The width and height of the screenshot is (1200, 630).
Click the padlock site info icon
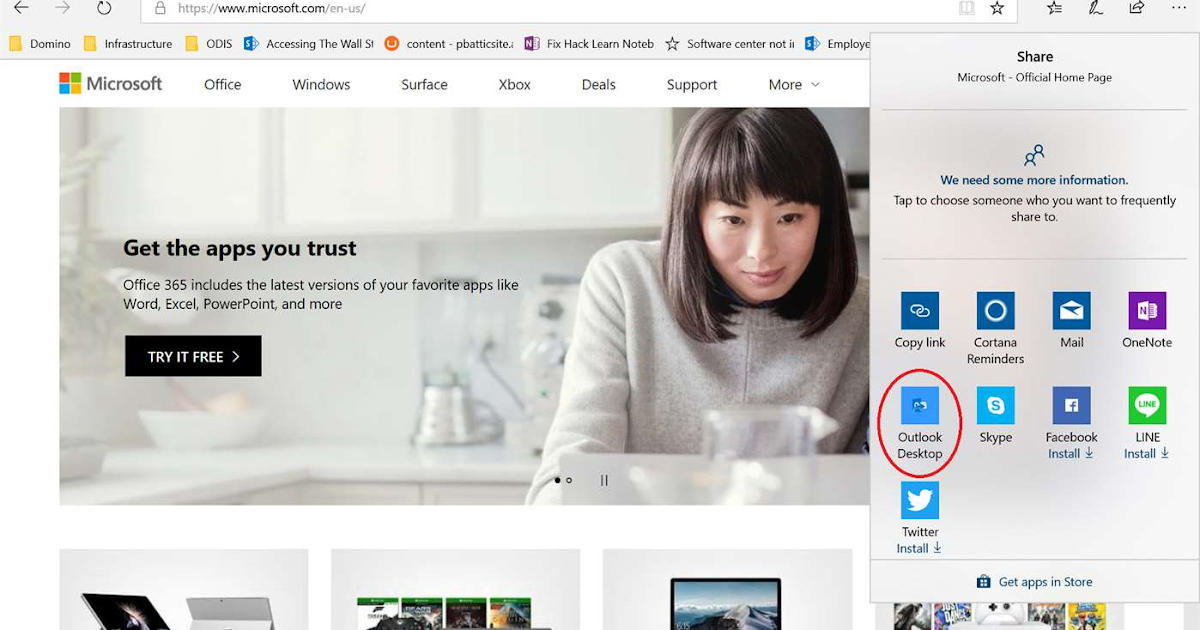coord(160,8)
